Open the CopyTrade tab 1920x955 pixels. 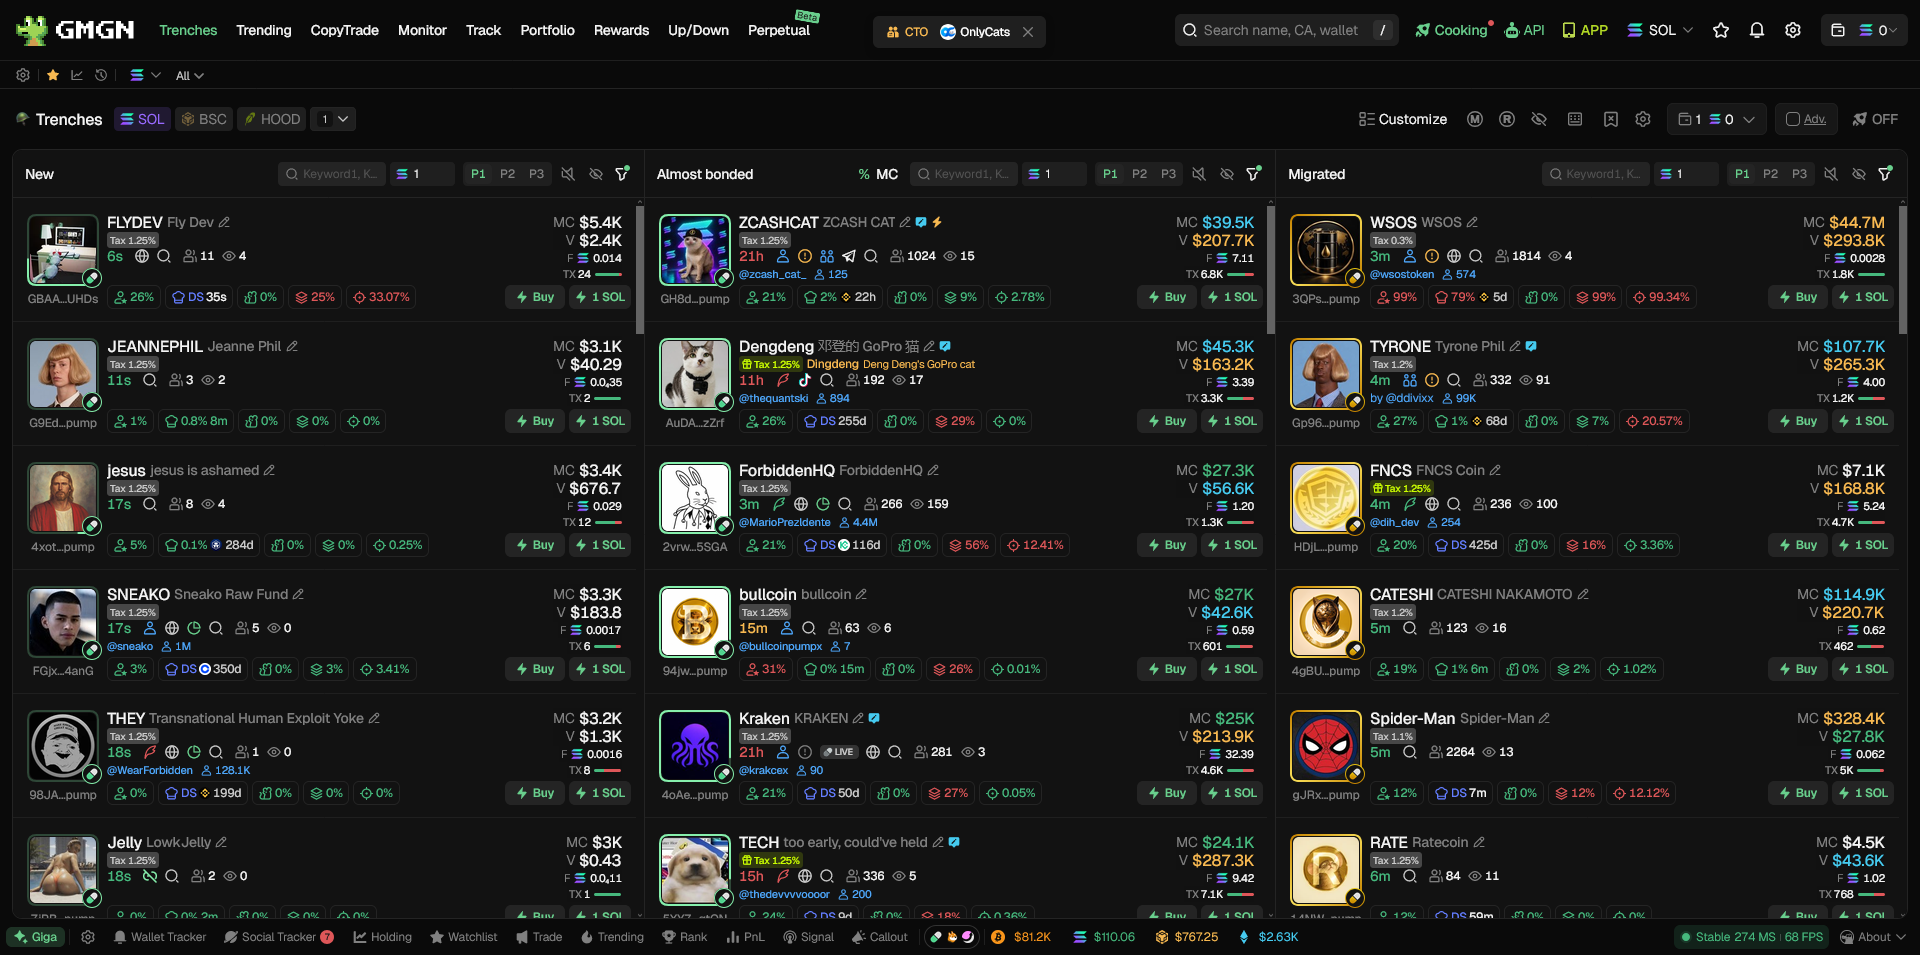[x=345, y=31]
